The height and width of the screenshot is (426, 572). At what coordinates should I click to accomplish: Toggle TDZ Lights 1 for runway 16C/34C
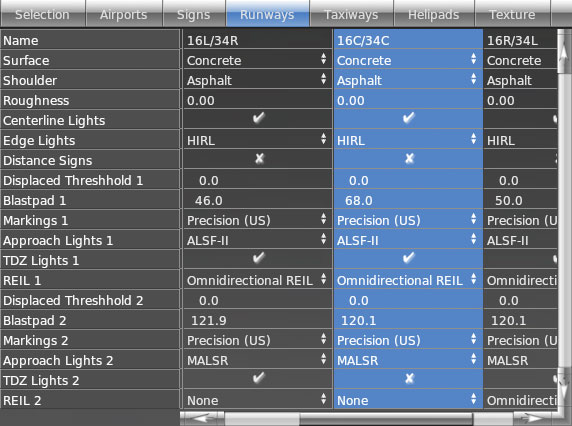point(409,259)
